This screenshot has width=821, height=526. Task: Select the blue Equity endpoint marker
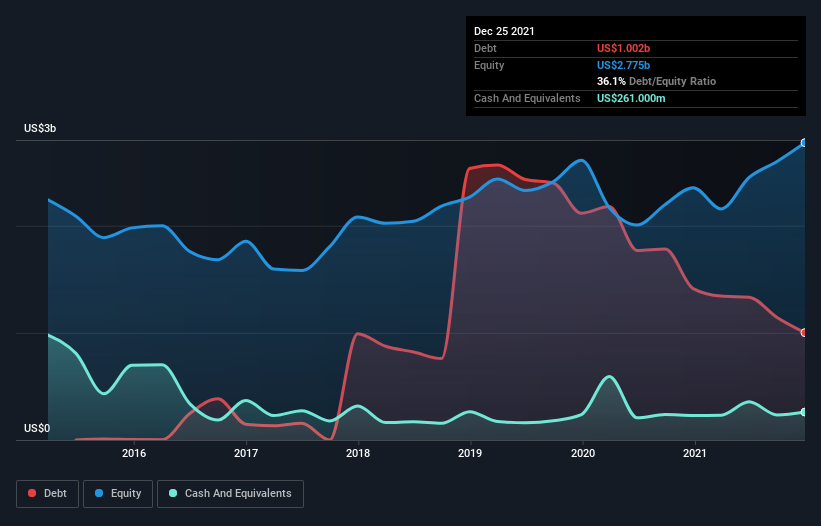click(x=804, y=143)
